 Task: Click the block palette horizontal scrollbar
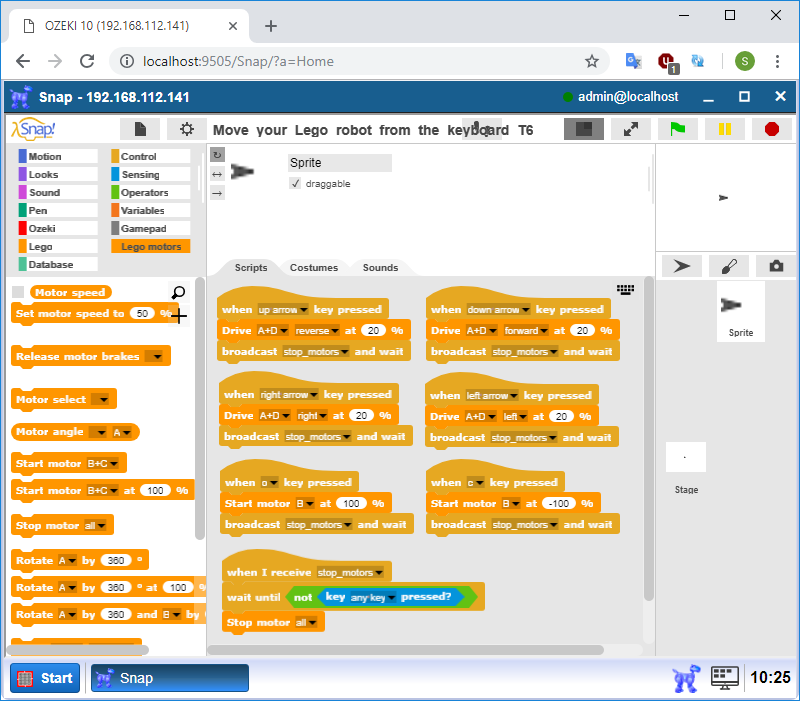(x=78, y=650)
